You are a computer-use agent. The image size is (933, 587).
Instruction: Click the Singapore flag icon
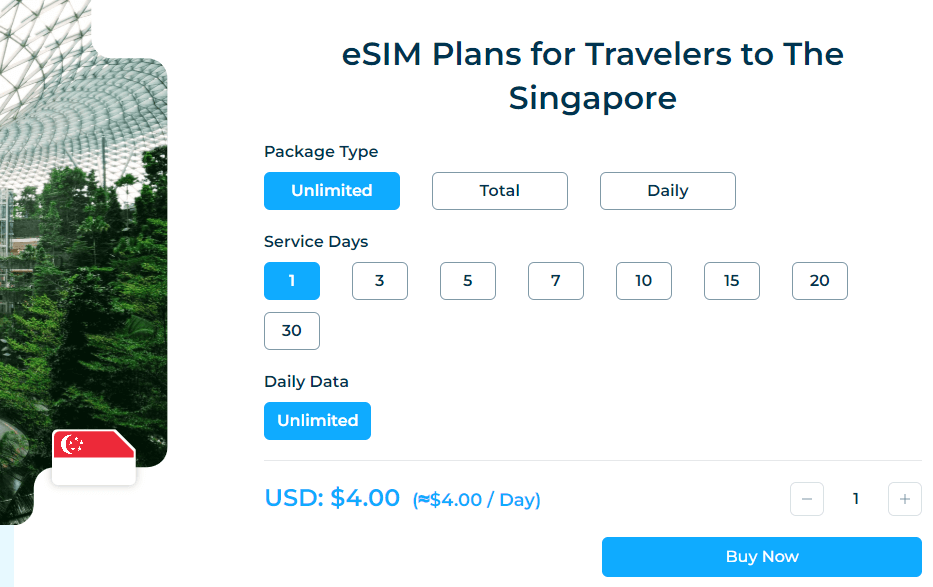click(93, 457)
